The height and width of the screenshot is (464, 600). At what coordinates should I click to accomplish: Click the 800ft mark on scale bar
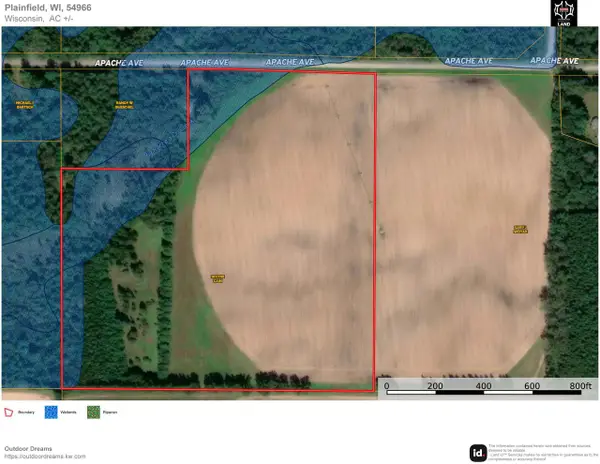pos(581,386)
